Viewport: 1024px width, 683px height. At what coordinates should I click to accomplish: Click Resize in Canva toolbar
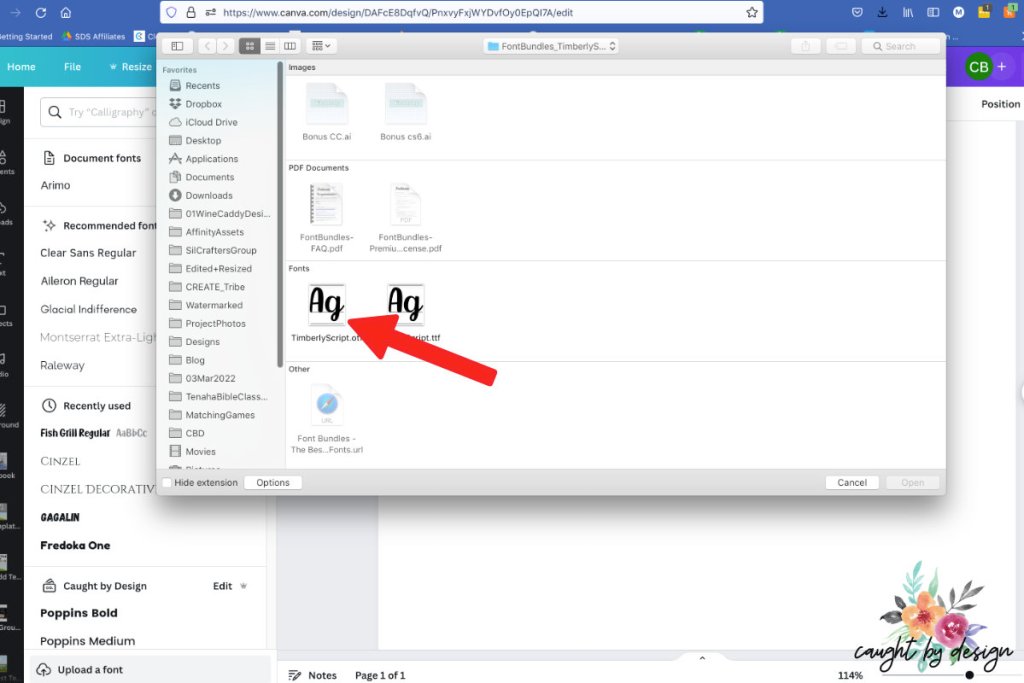pos(130,67)
